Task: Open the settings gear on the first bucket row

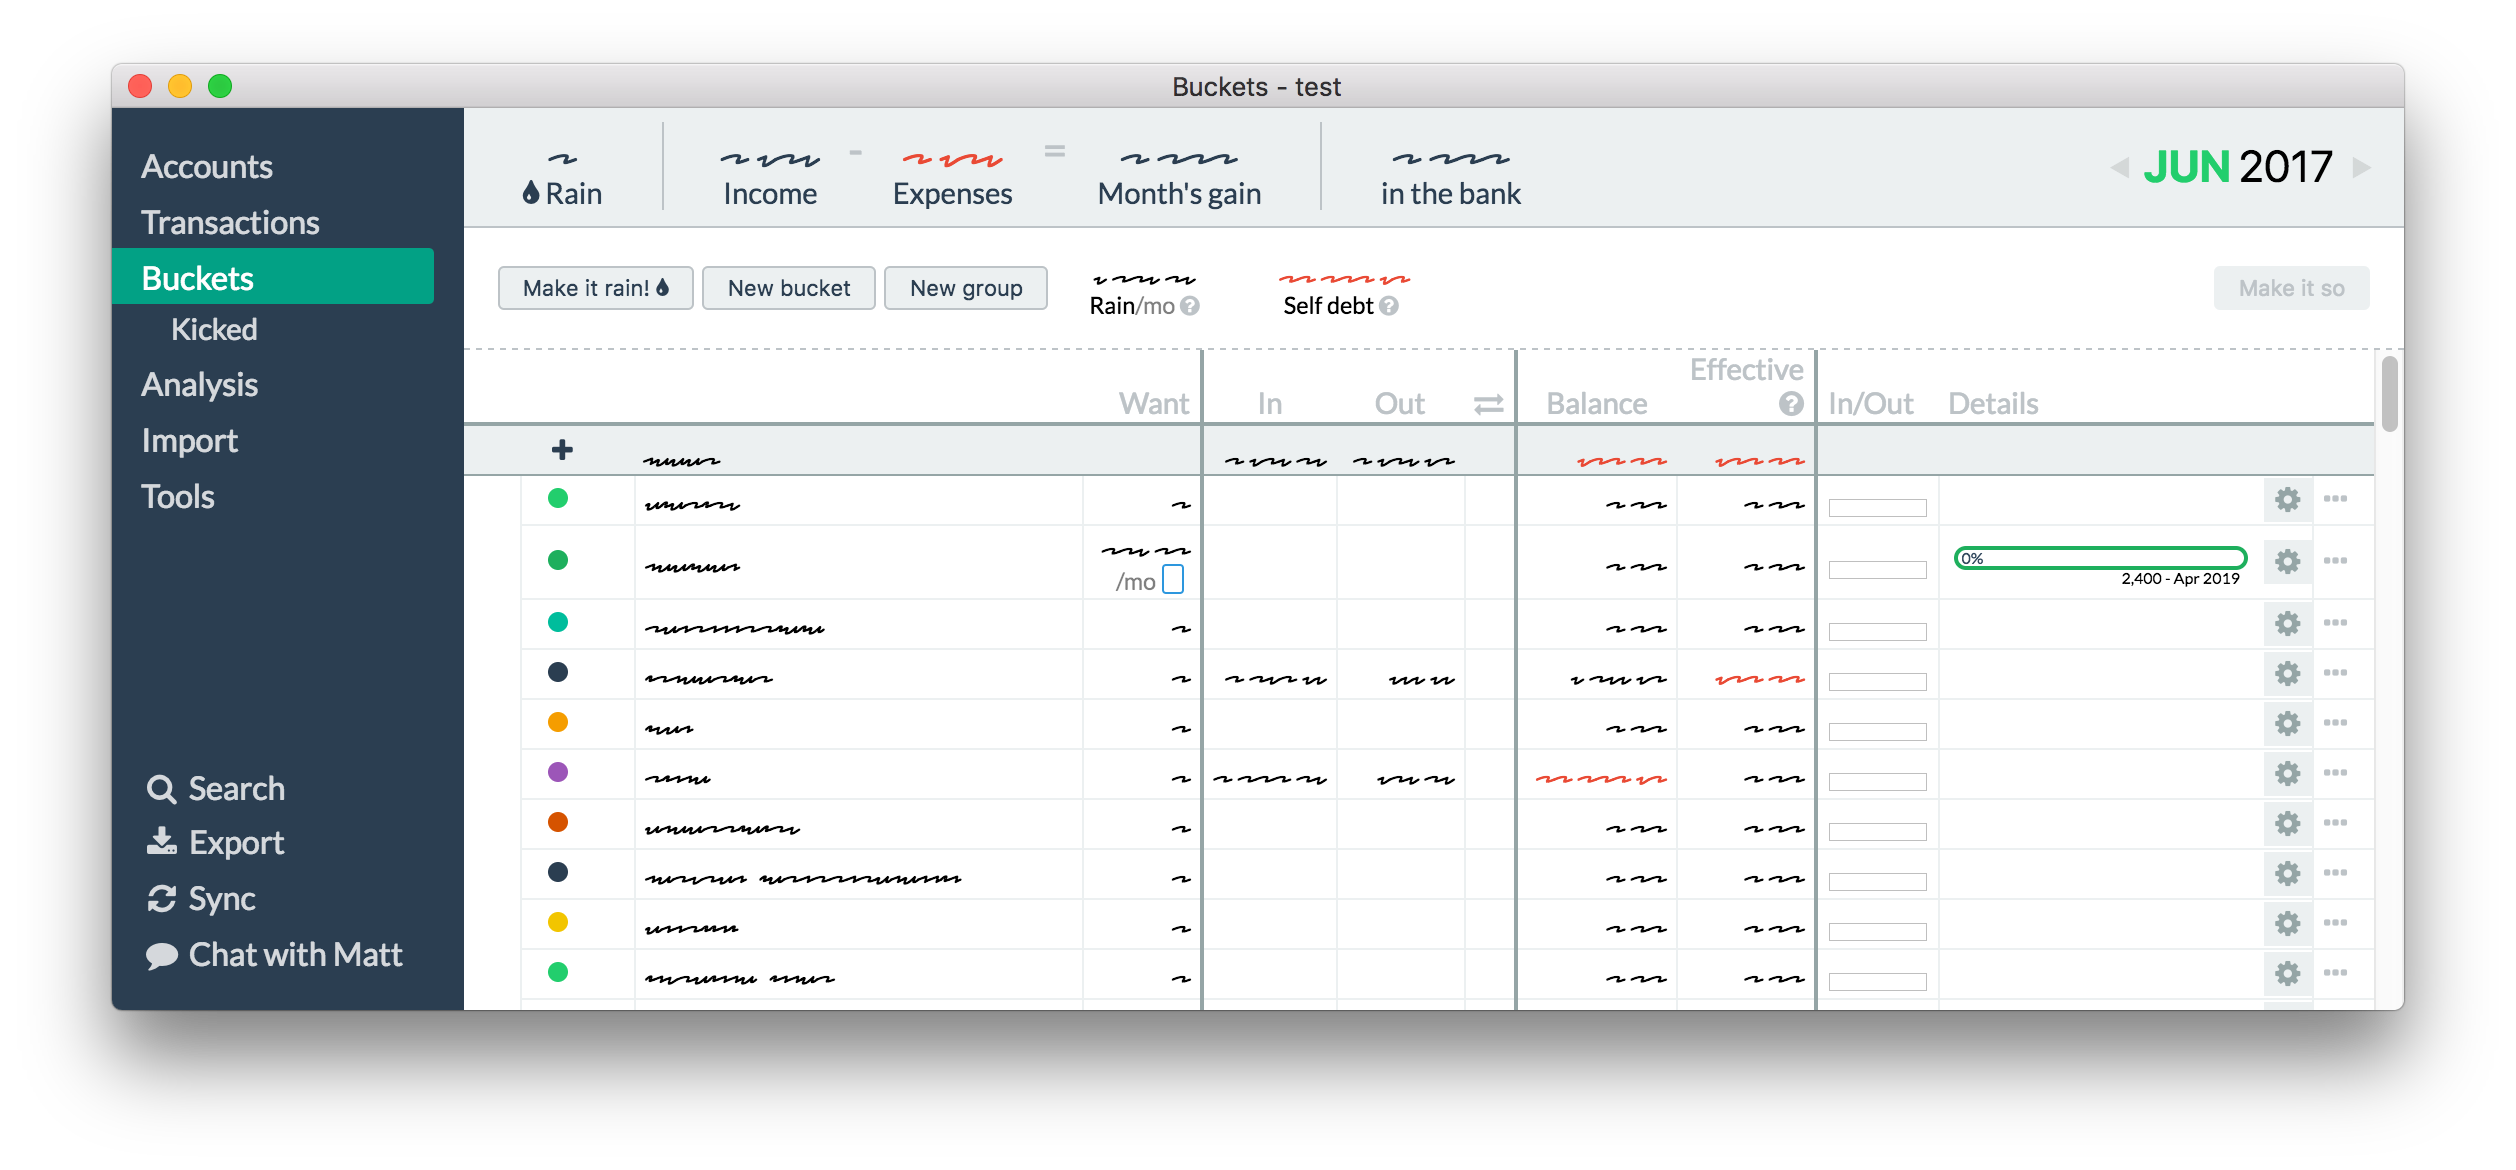Action: pyautogui.click(x=2288, y=500)
